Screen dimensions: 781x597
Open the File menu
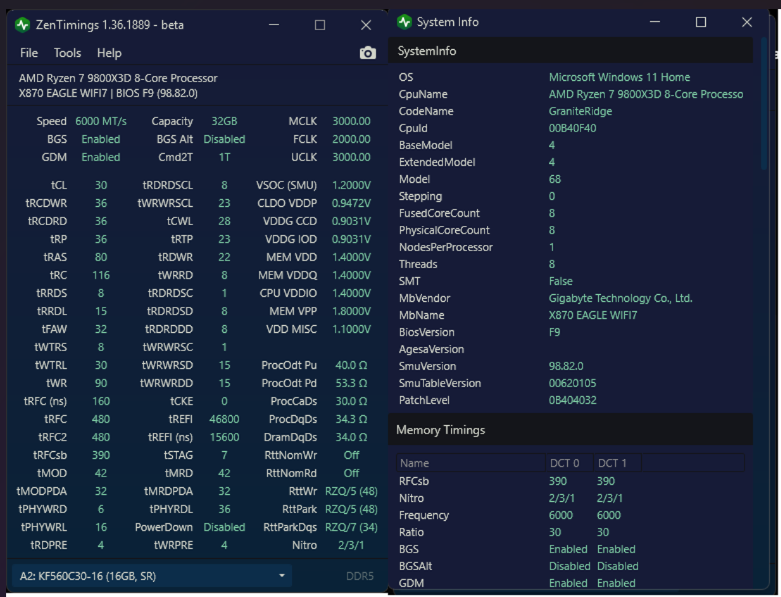tap(29, 53)
